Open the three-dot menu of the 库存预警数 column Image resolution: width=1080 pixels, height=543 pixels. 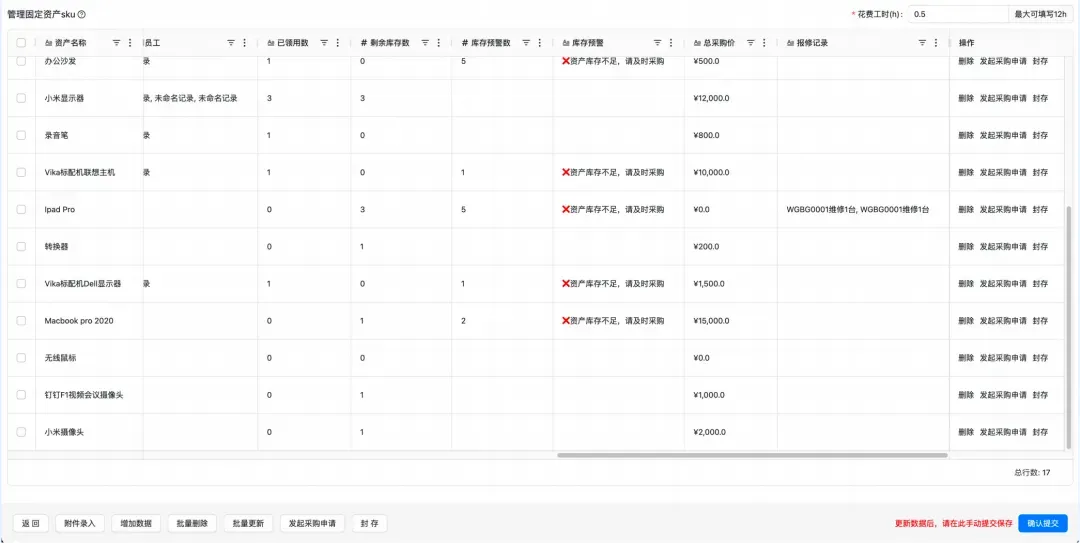coord(539,43)
